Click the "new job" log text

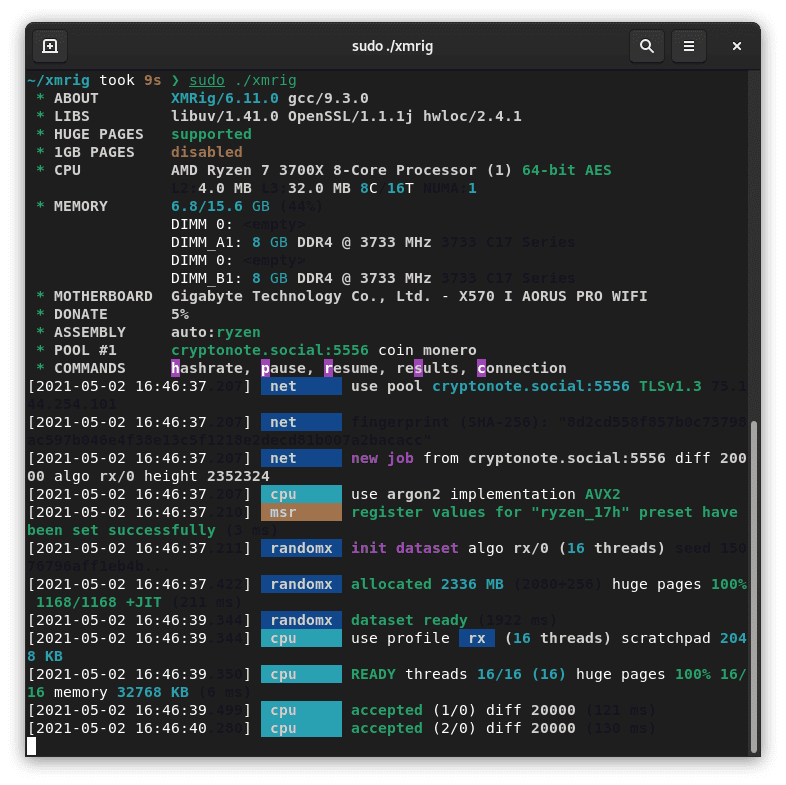382,459
